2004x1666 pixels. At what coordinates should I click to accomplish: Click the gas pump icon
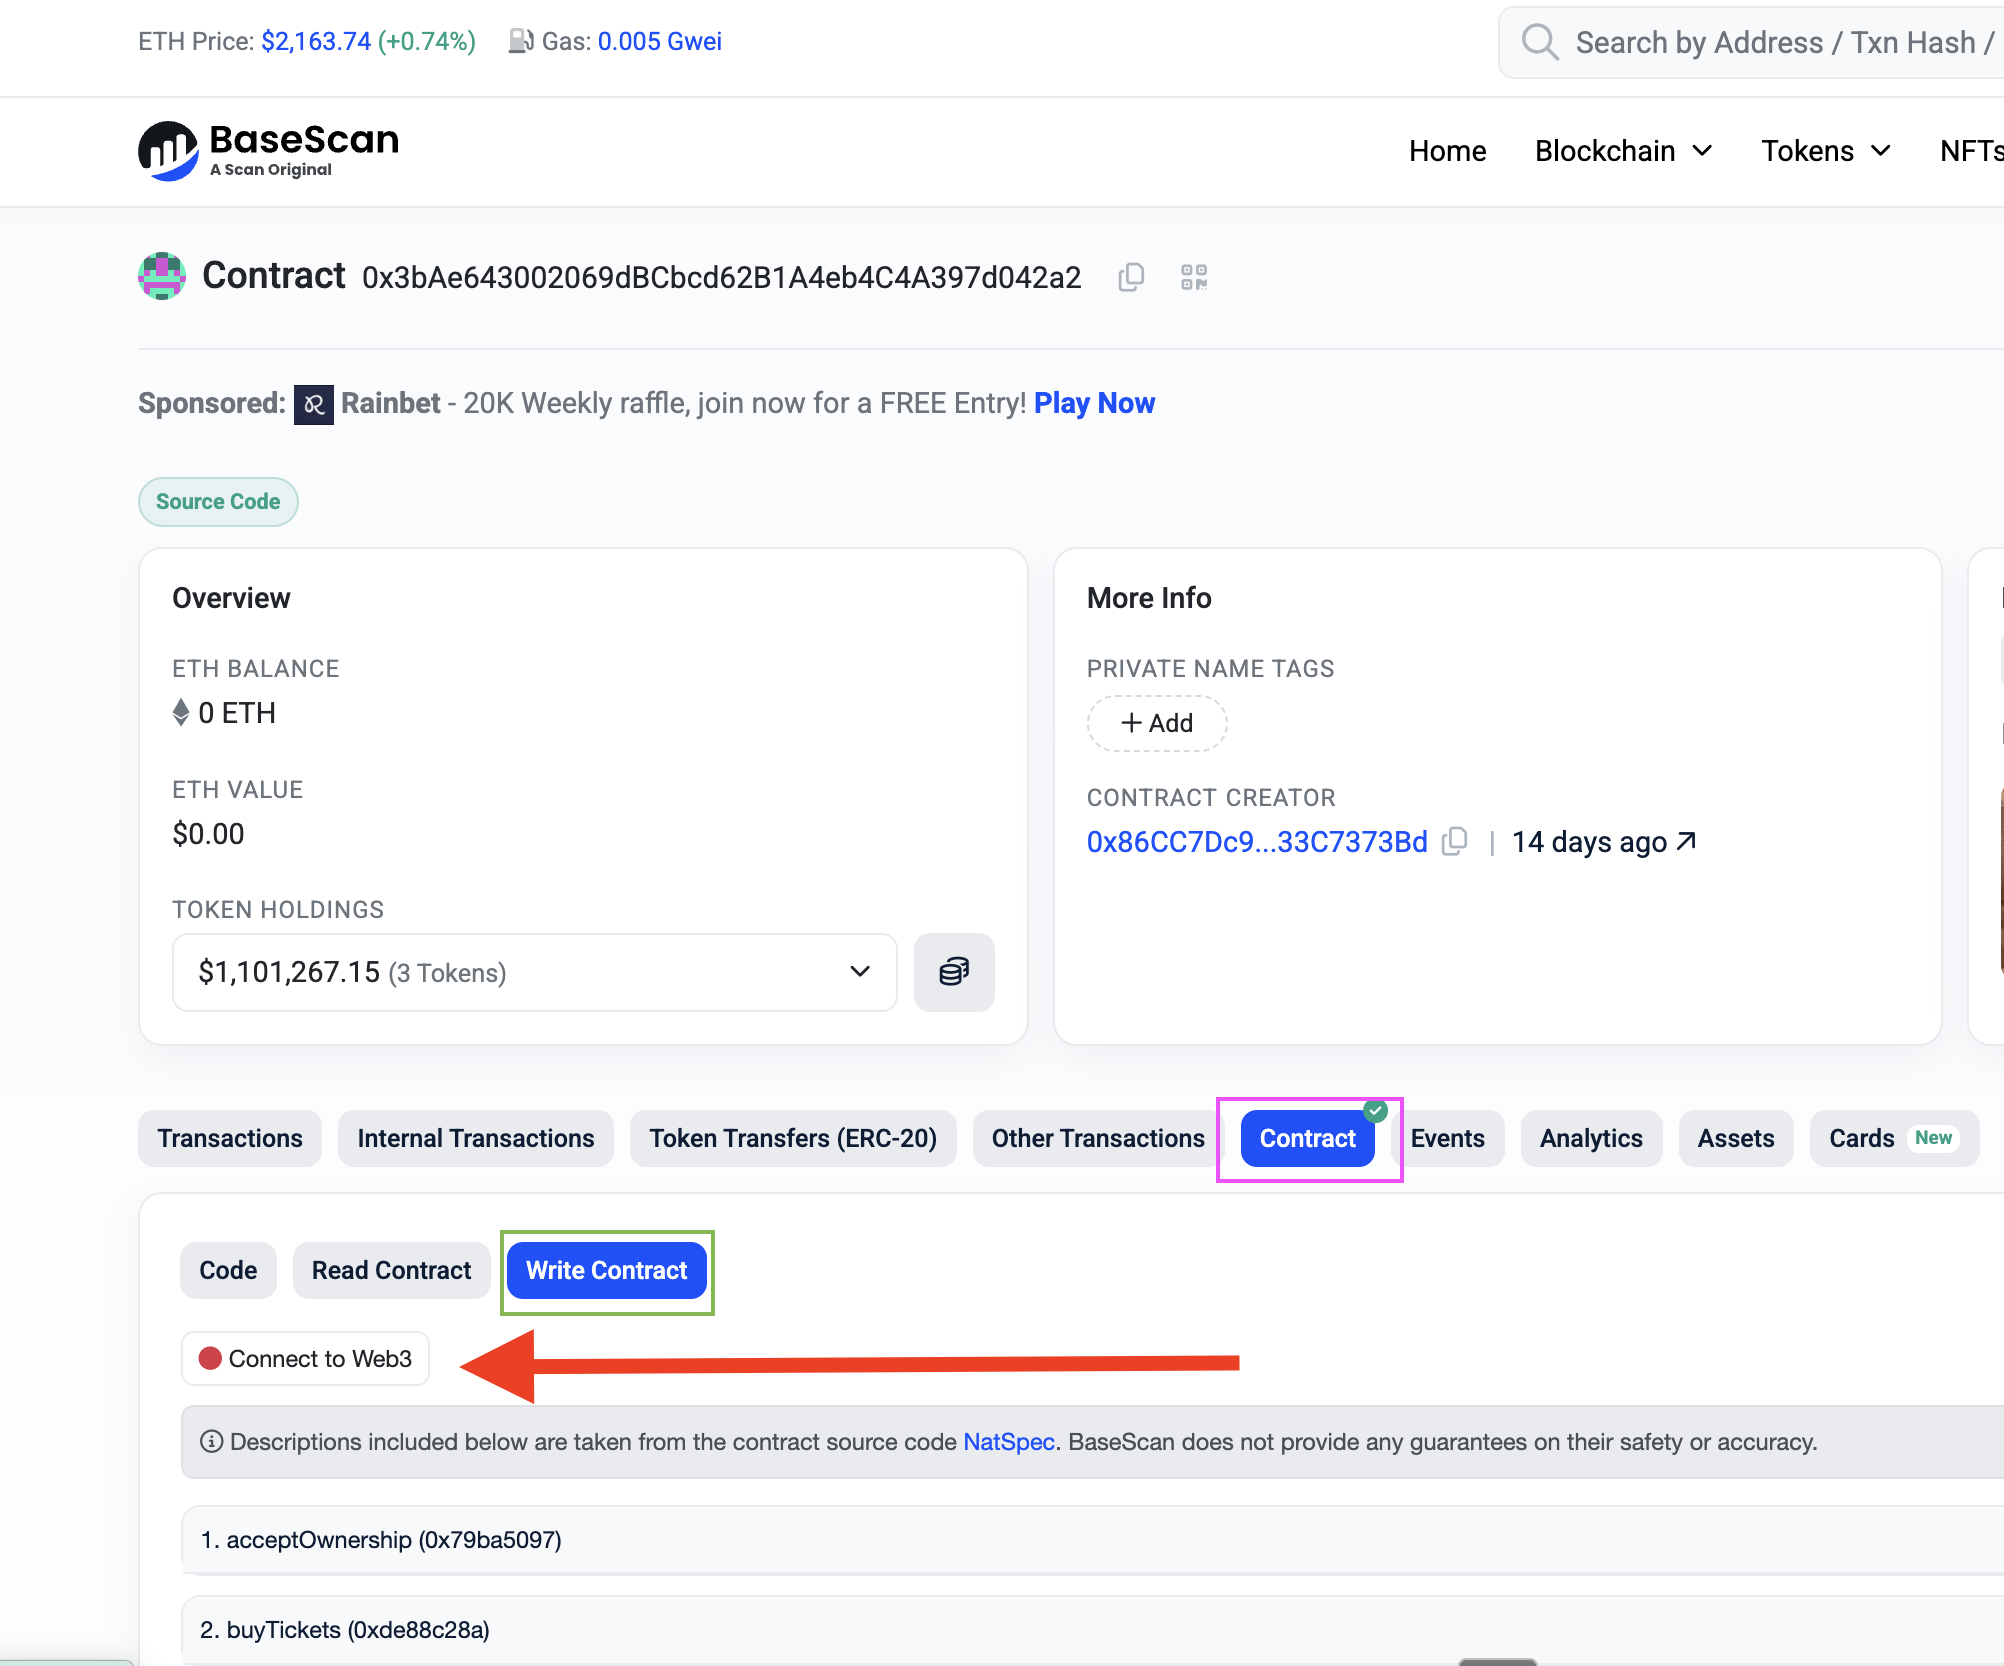520,41
